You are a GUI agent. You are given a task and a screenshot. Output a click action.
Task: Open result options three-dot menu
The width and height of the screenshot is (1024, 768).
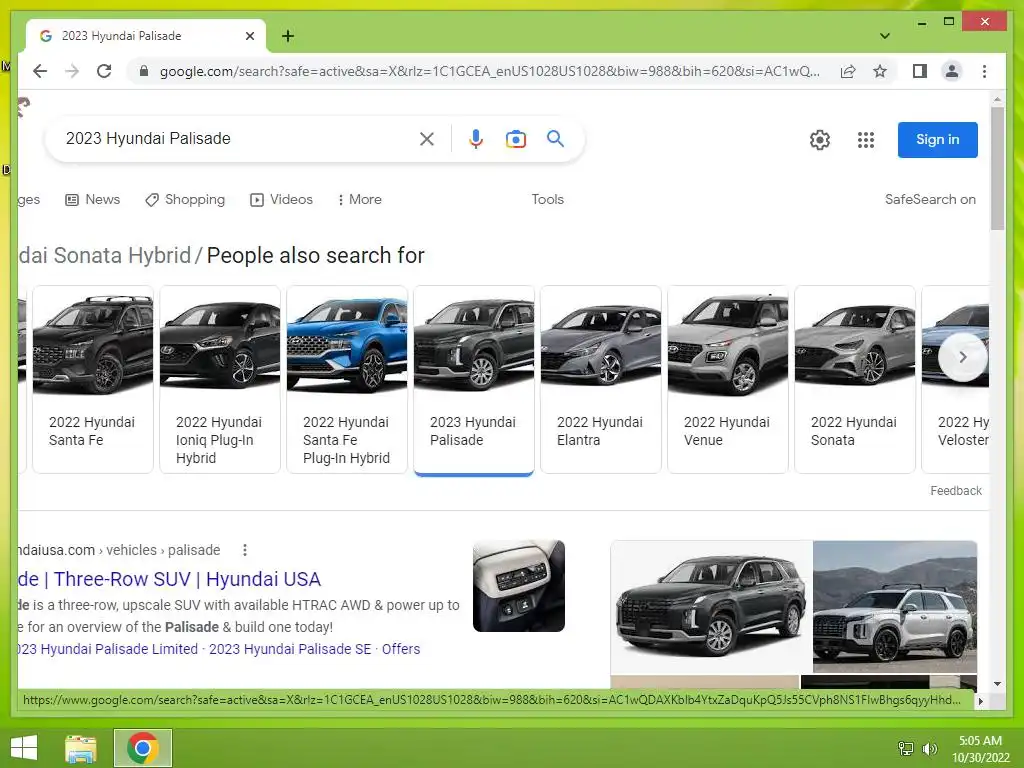[x=245, y=551]
